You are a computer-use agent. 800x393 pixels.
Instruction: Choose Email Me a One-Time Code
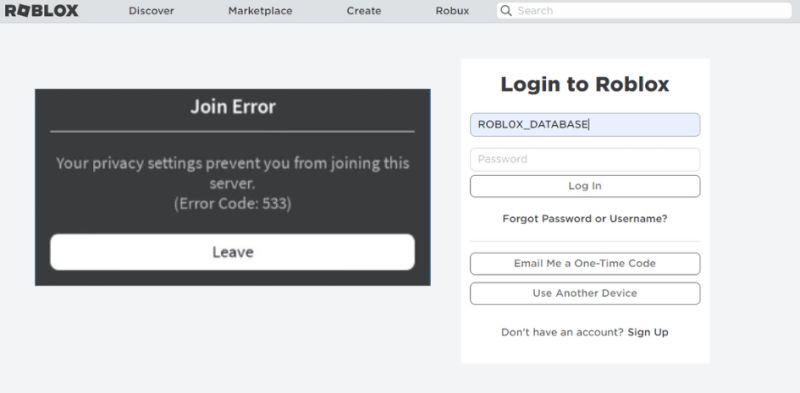pos(585,264)
